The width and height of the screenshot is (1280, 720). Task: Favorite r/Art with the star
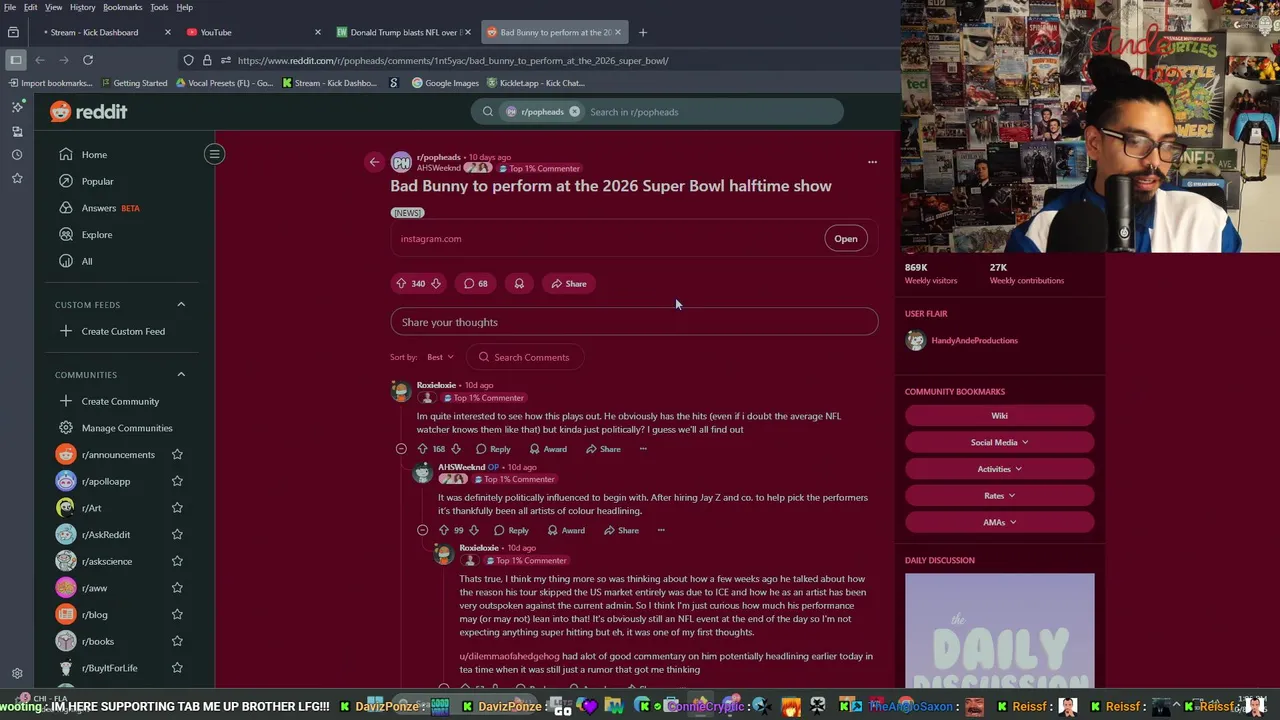pos(177,508)
